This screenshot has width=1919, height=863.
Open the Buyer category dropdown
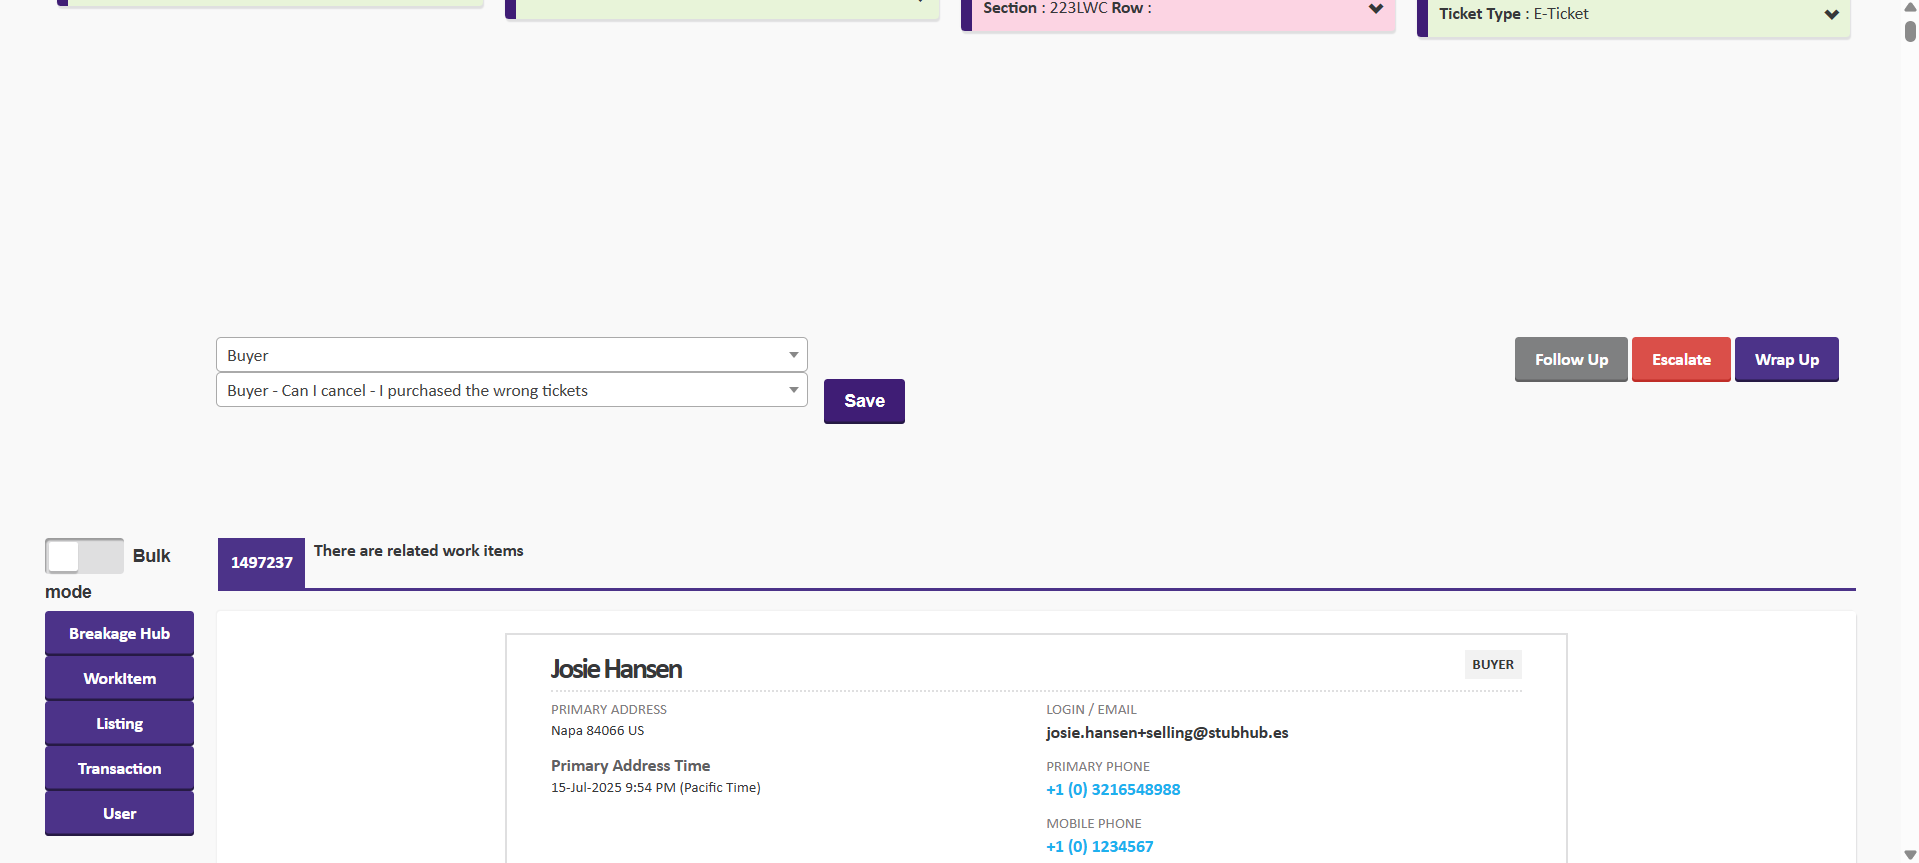511,355
